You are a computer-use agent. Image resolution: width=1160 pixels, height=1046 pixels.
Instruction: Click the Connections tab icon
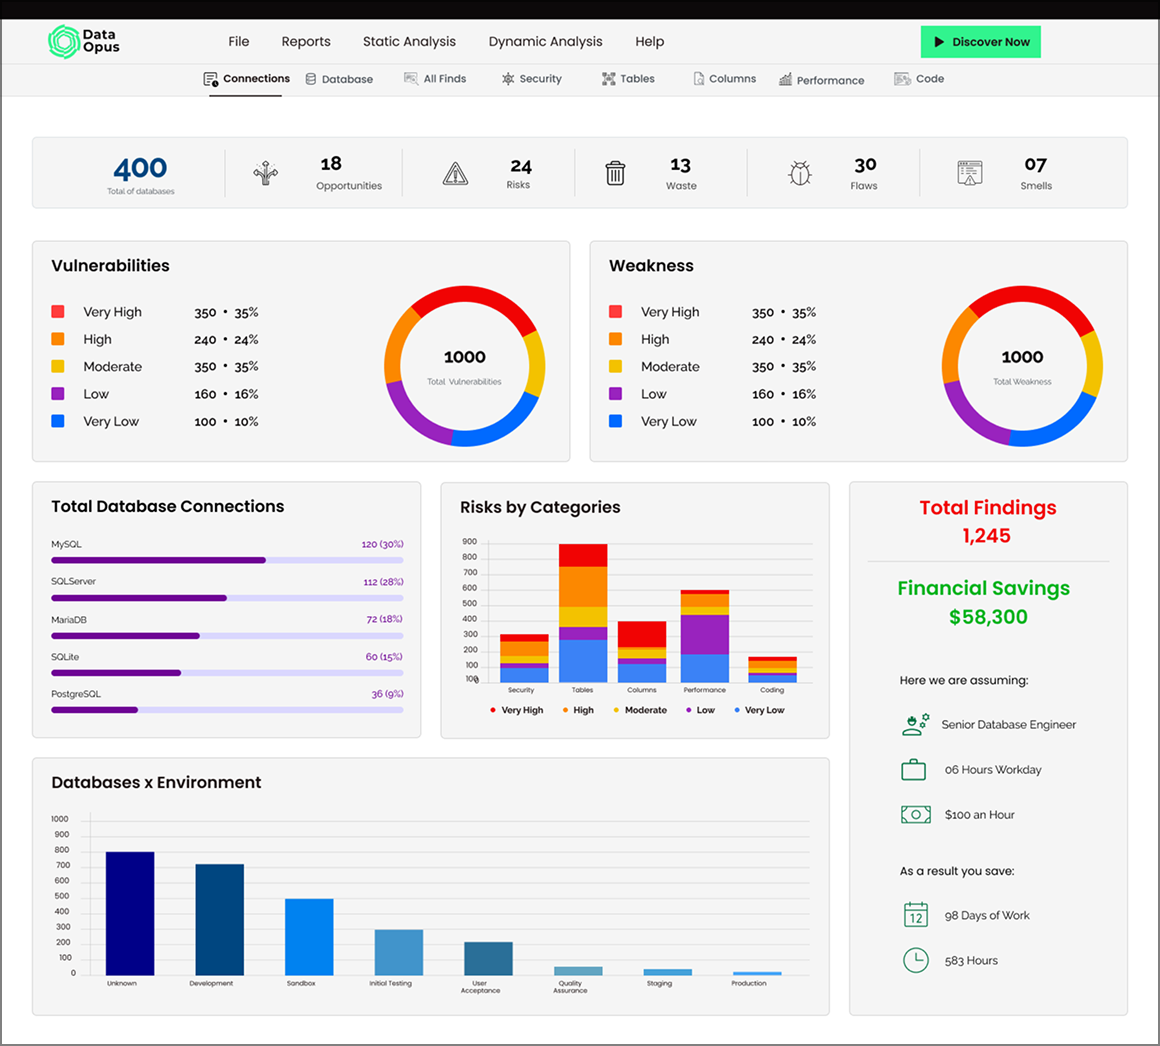211,79
